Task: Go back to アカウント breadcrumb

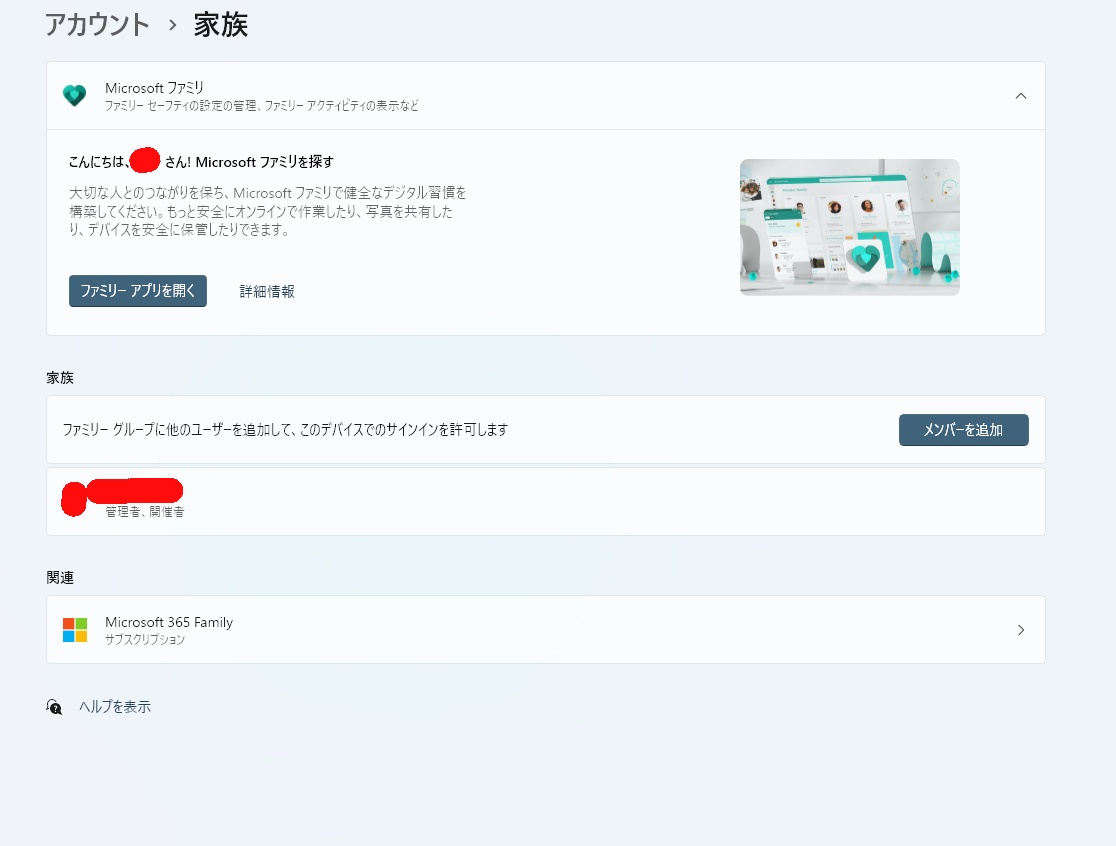Action: pos(98,25)
